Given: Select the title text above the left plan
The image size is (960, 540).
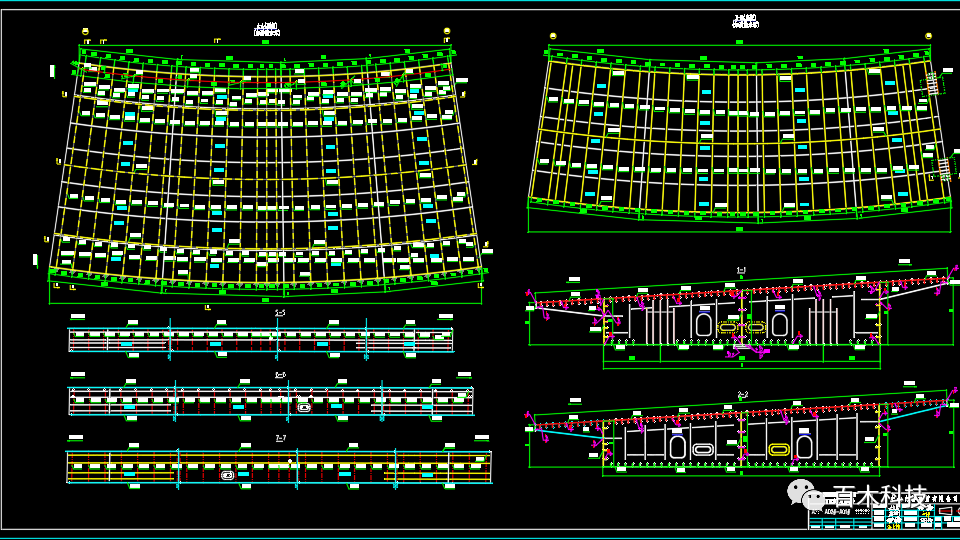Looking at the screenshot, I should click(267, 29).
